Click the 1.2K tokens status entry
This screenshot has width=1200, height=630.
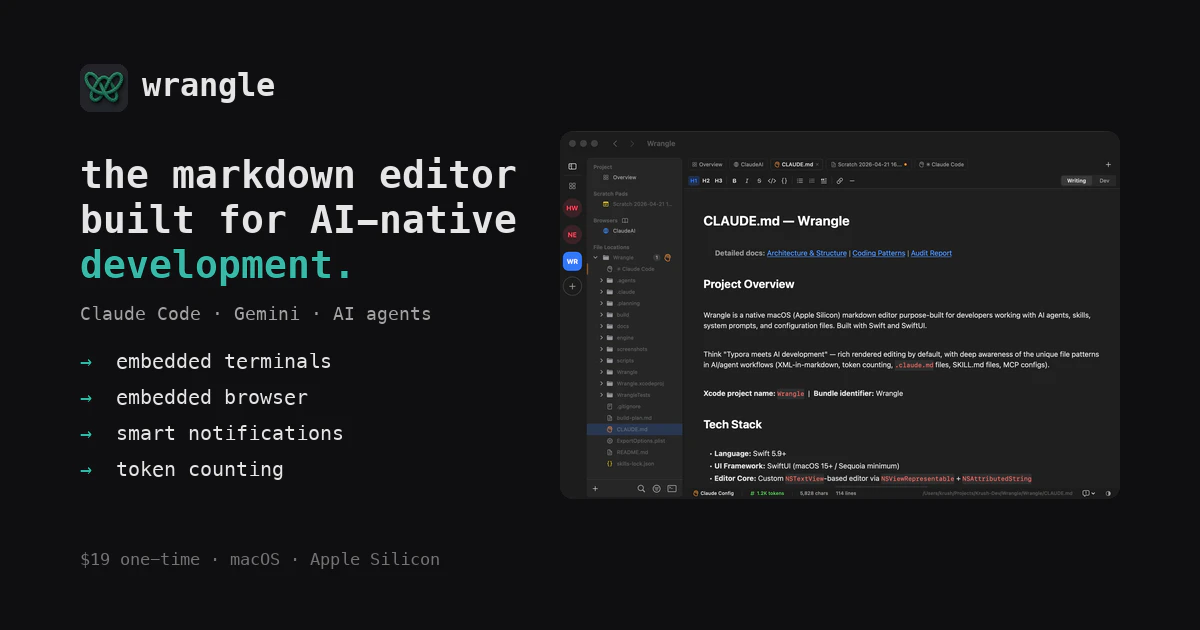767,493
